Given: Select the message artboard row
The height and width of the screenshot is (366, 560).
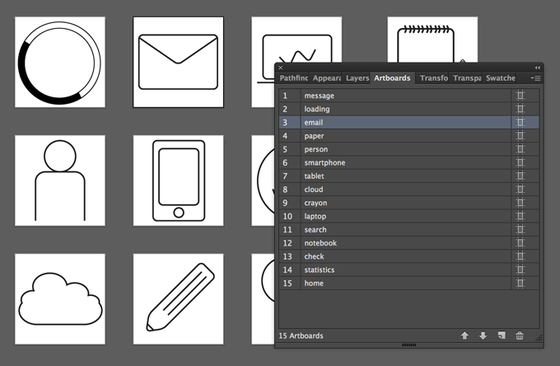Looking at the screenshot, I should click(x=409, y=95).
